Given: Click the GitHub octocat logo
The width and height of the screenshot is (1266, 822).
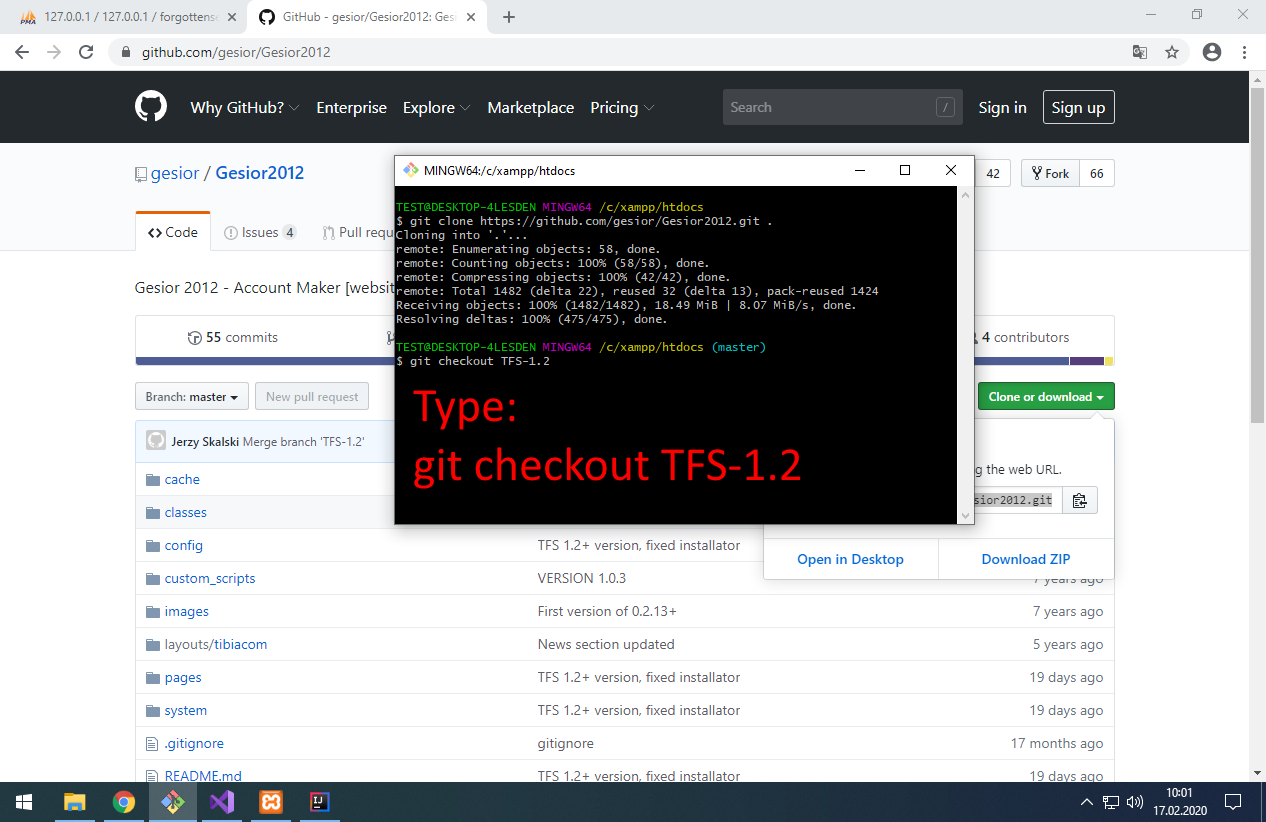Looking at the screenshot, I should [x=150, y=106].
